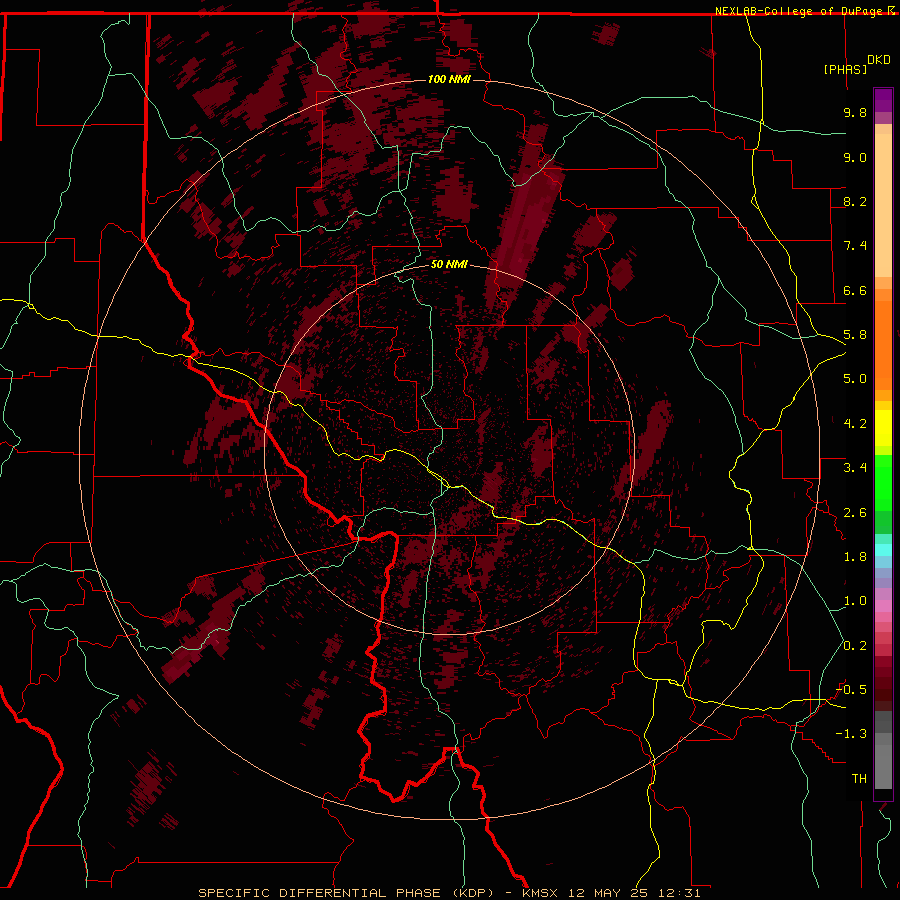Click the purple swatch at the top of the color bar
The height and width of the screenshot is (900, 900).
pyautogui.click(x=883, y=100)
